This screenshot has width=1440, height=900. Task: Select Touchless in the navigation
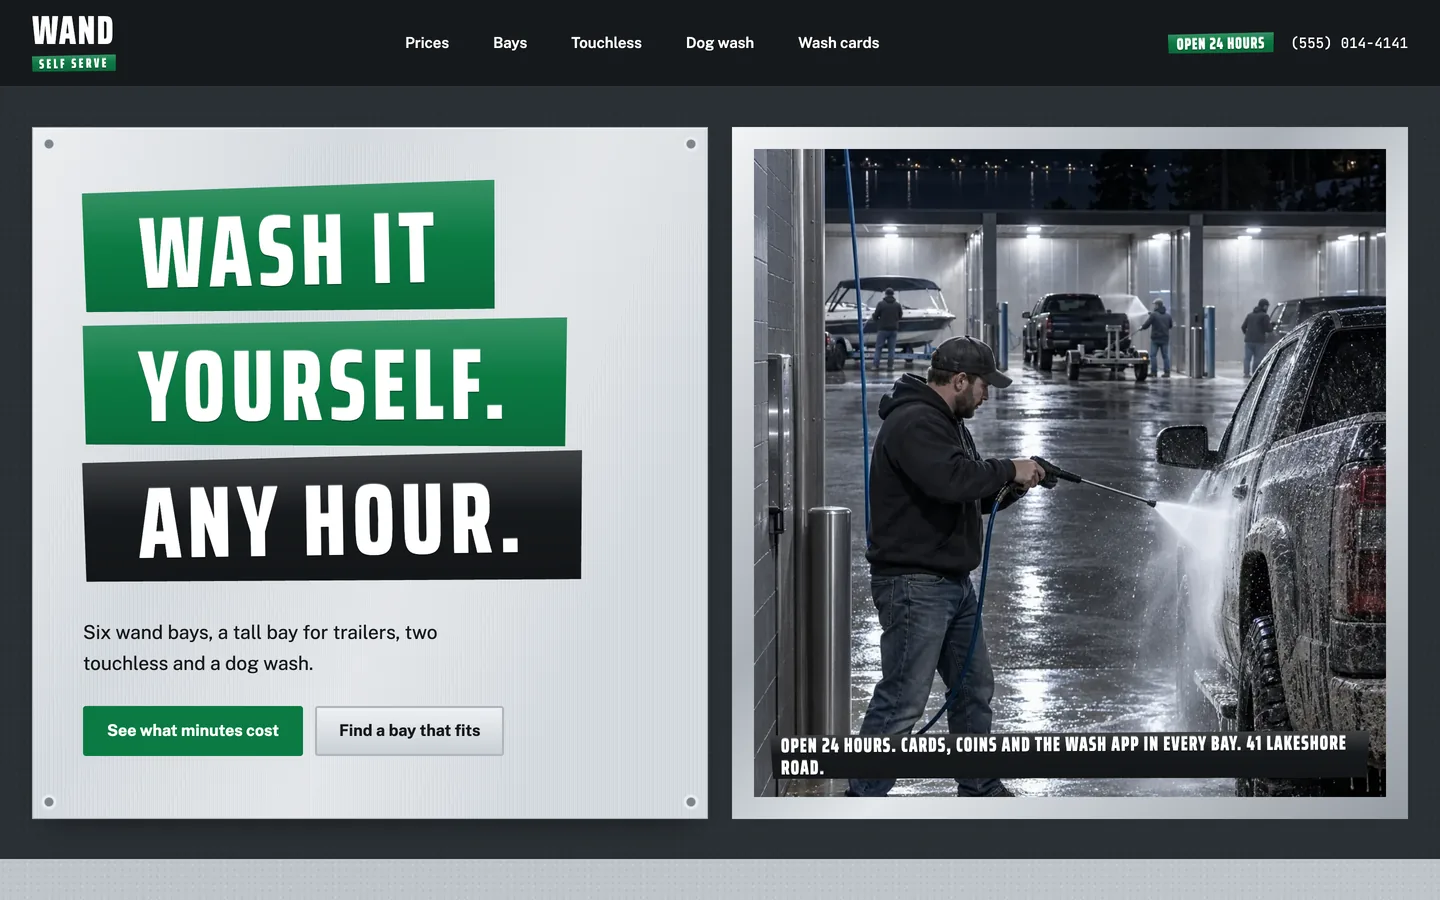click(x=606, y=43)
